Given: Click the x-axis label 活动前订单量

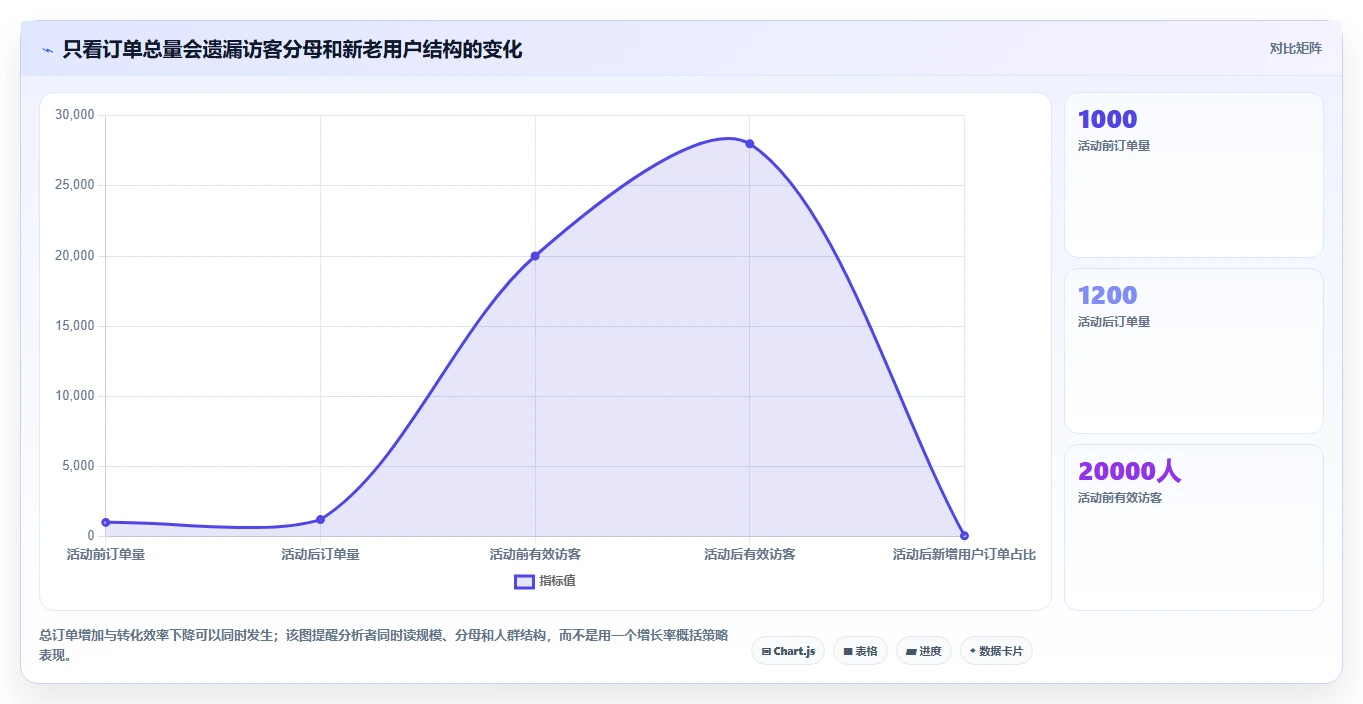Looking at the screenshot, I should coord(106,554).
